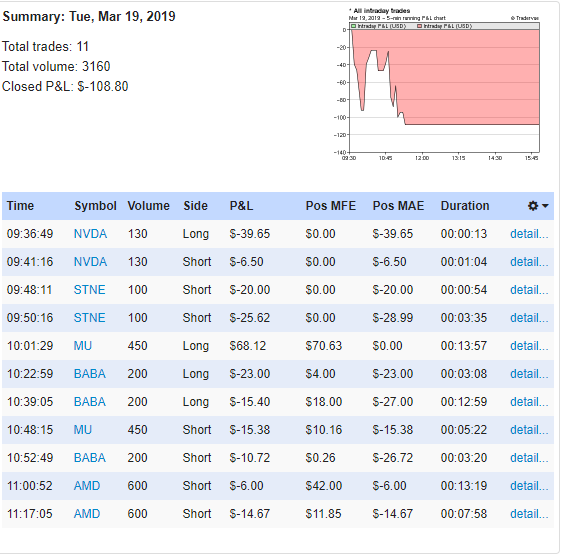This screenshot has height=555, width=562.
Task: Select the 10:01:29 time cell
Action: coord(30,346)
